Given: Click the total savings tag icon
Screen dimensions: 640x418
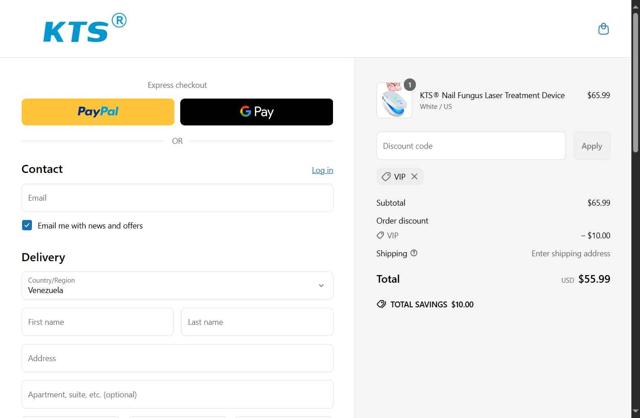Looking at the screenshot, I should tap(381, 304).
